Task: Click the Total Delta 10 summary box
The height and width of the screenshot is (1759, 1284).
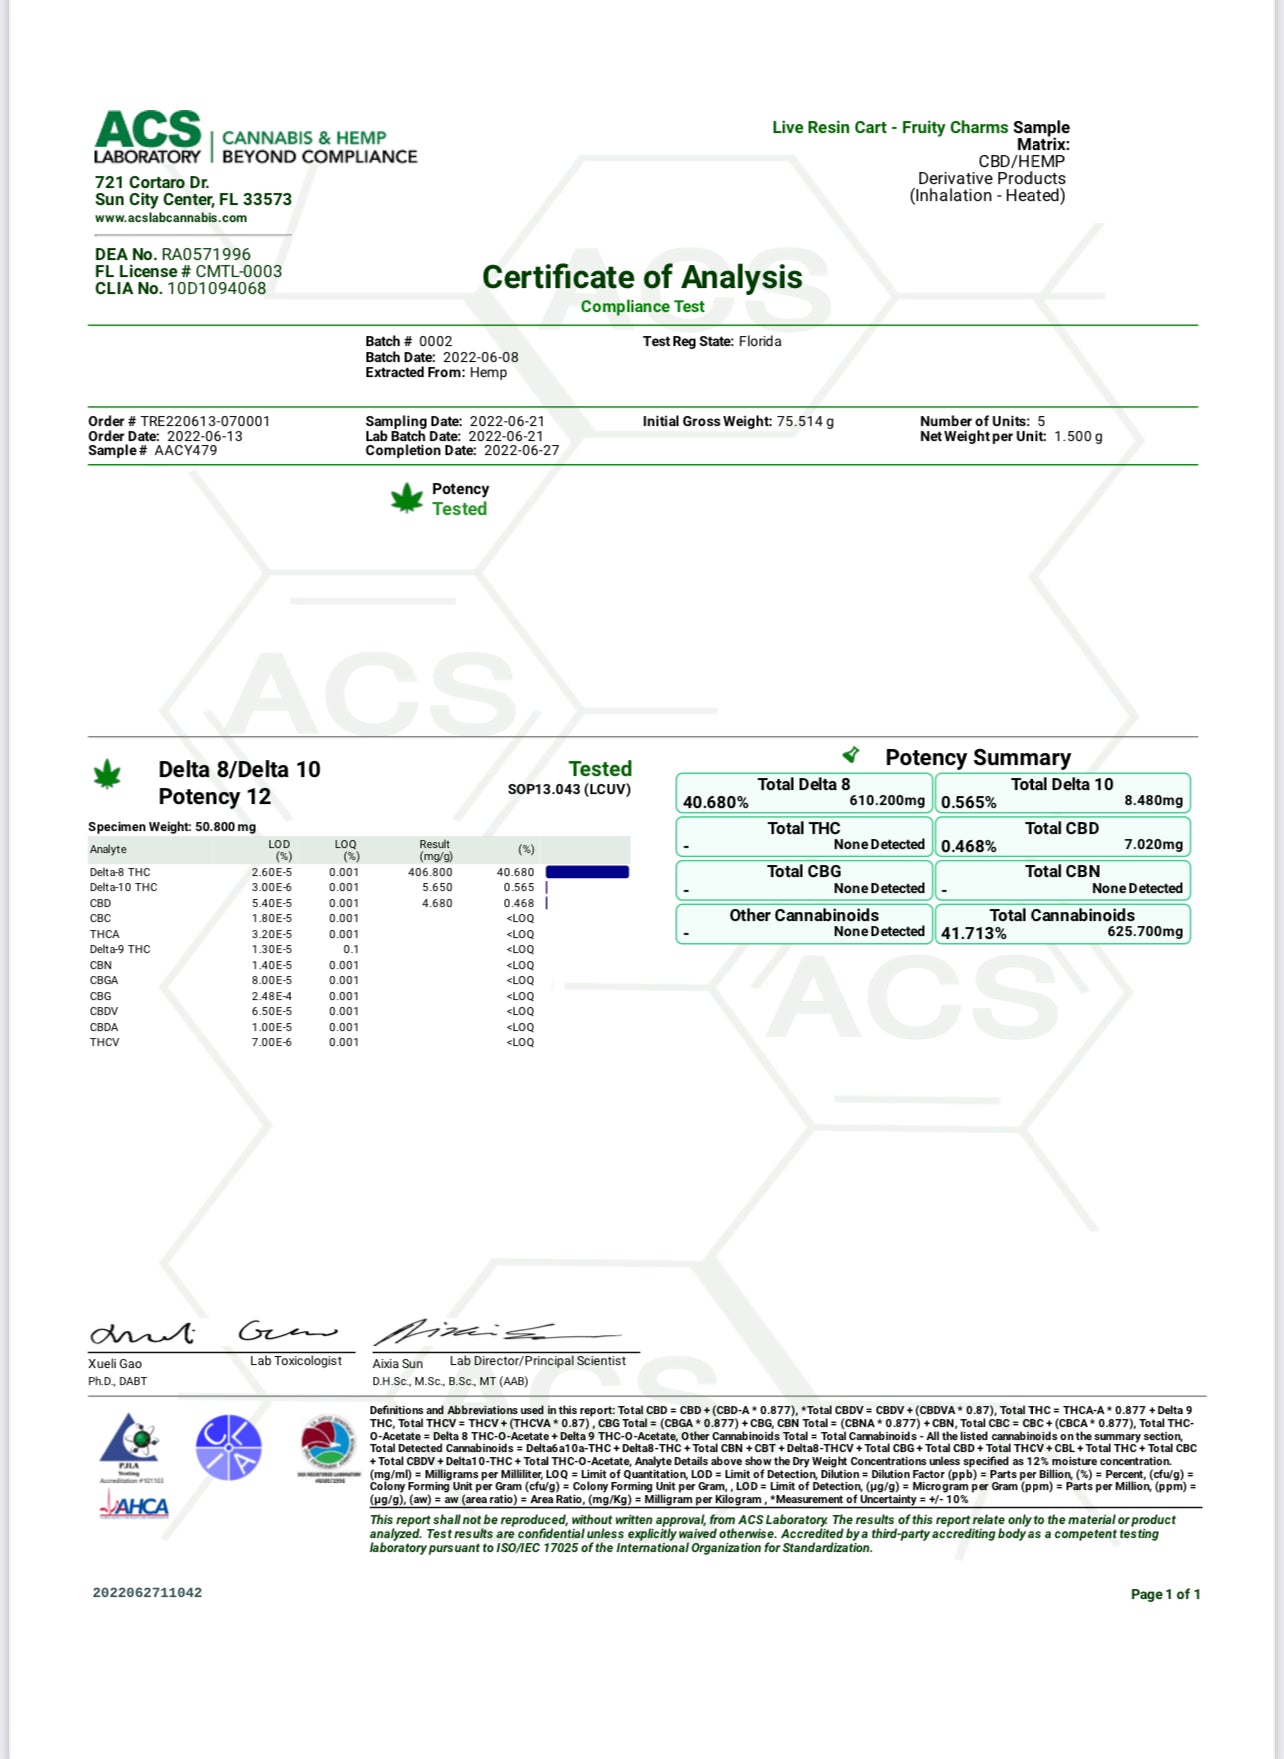Action: point(1062,793)
